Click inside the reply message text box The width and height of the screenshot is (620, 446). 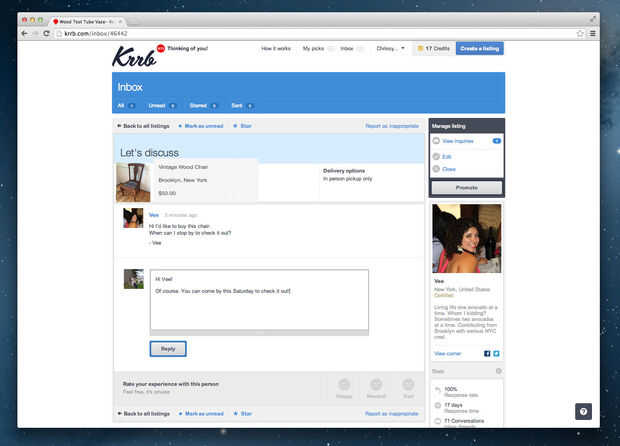[x=259, y=300]
